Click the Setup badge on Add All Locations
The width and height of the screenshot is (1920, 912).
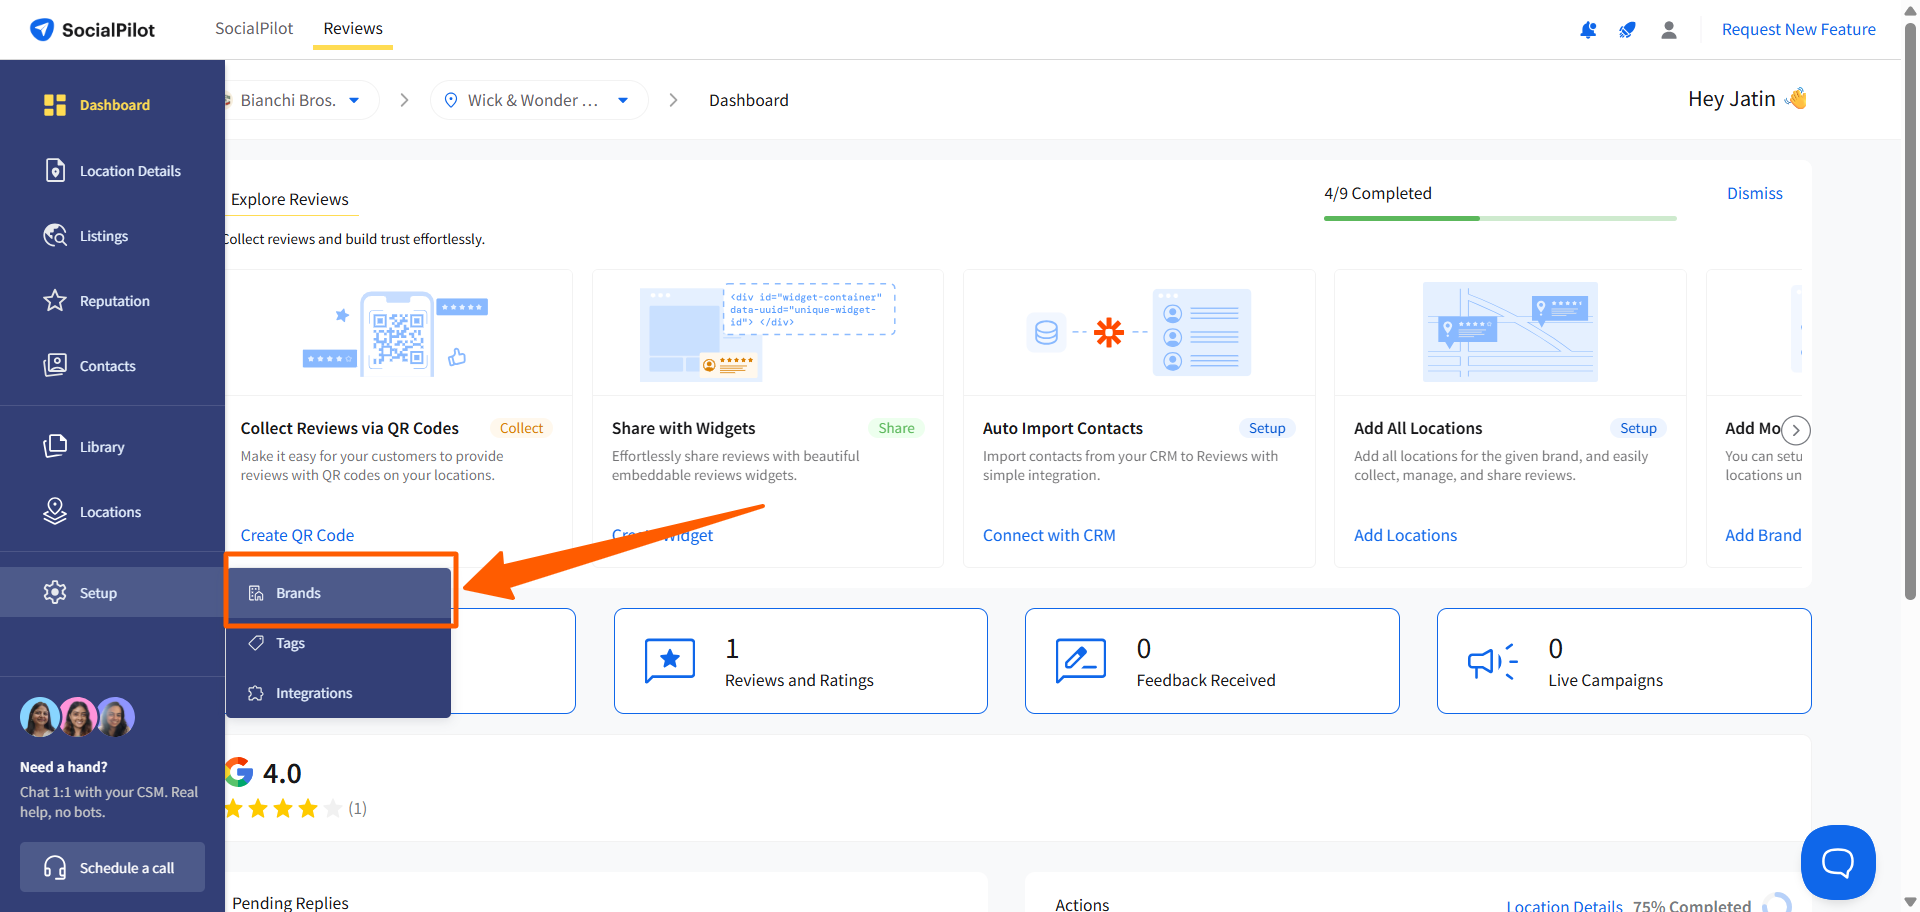click(1638, 428)
